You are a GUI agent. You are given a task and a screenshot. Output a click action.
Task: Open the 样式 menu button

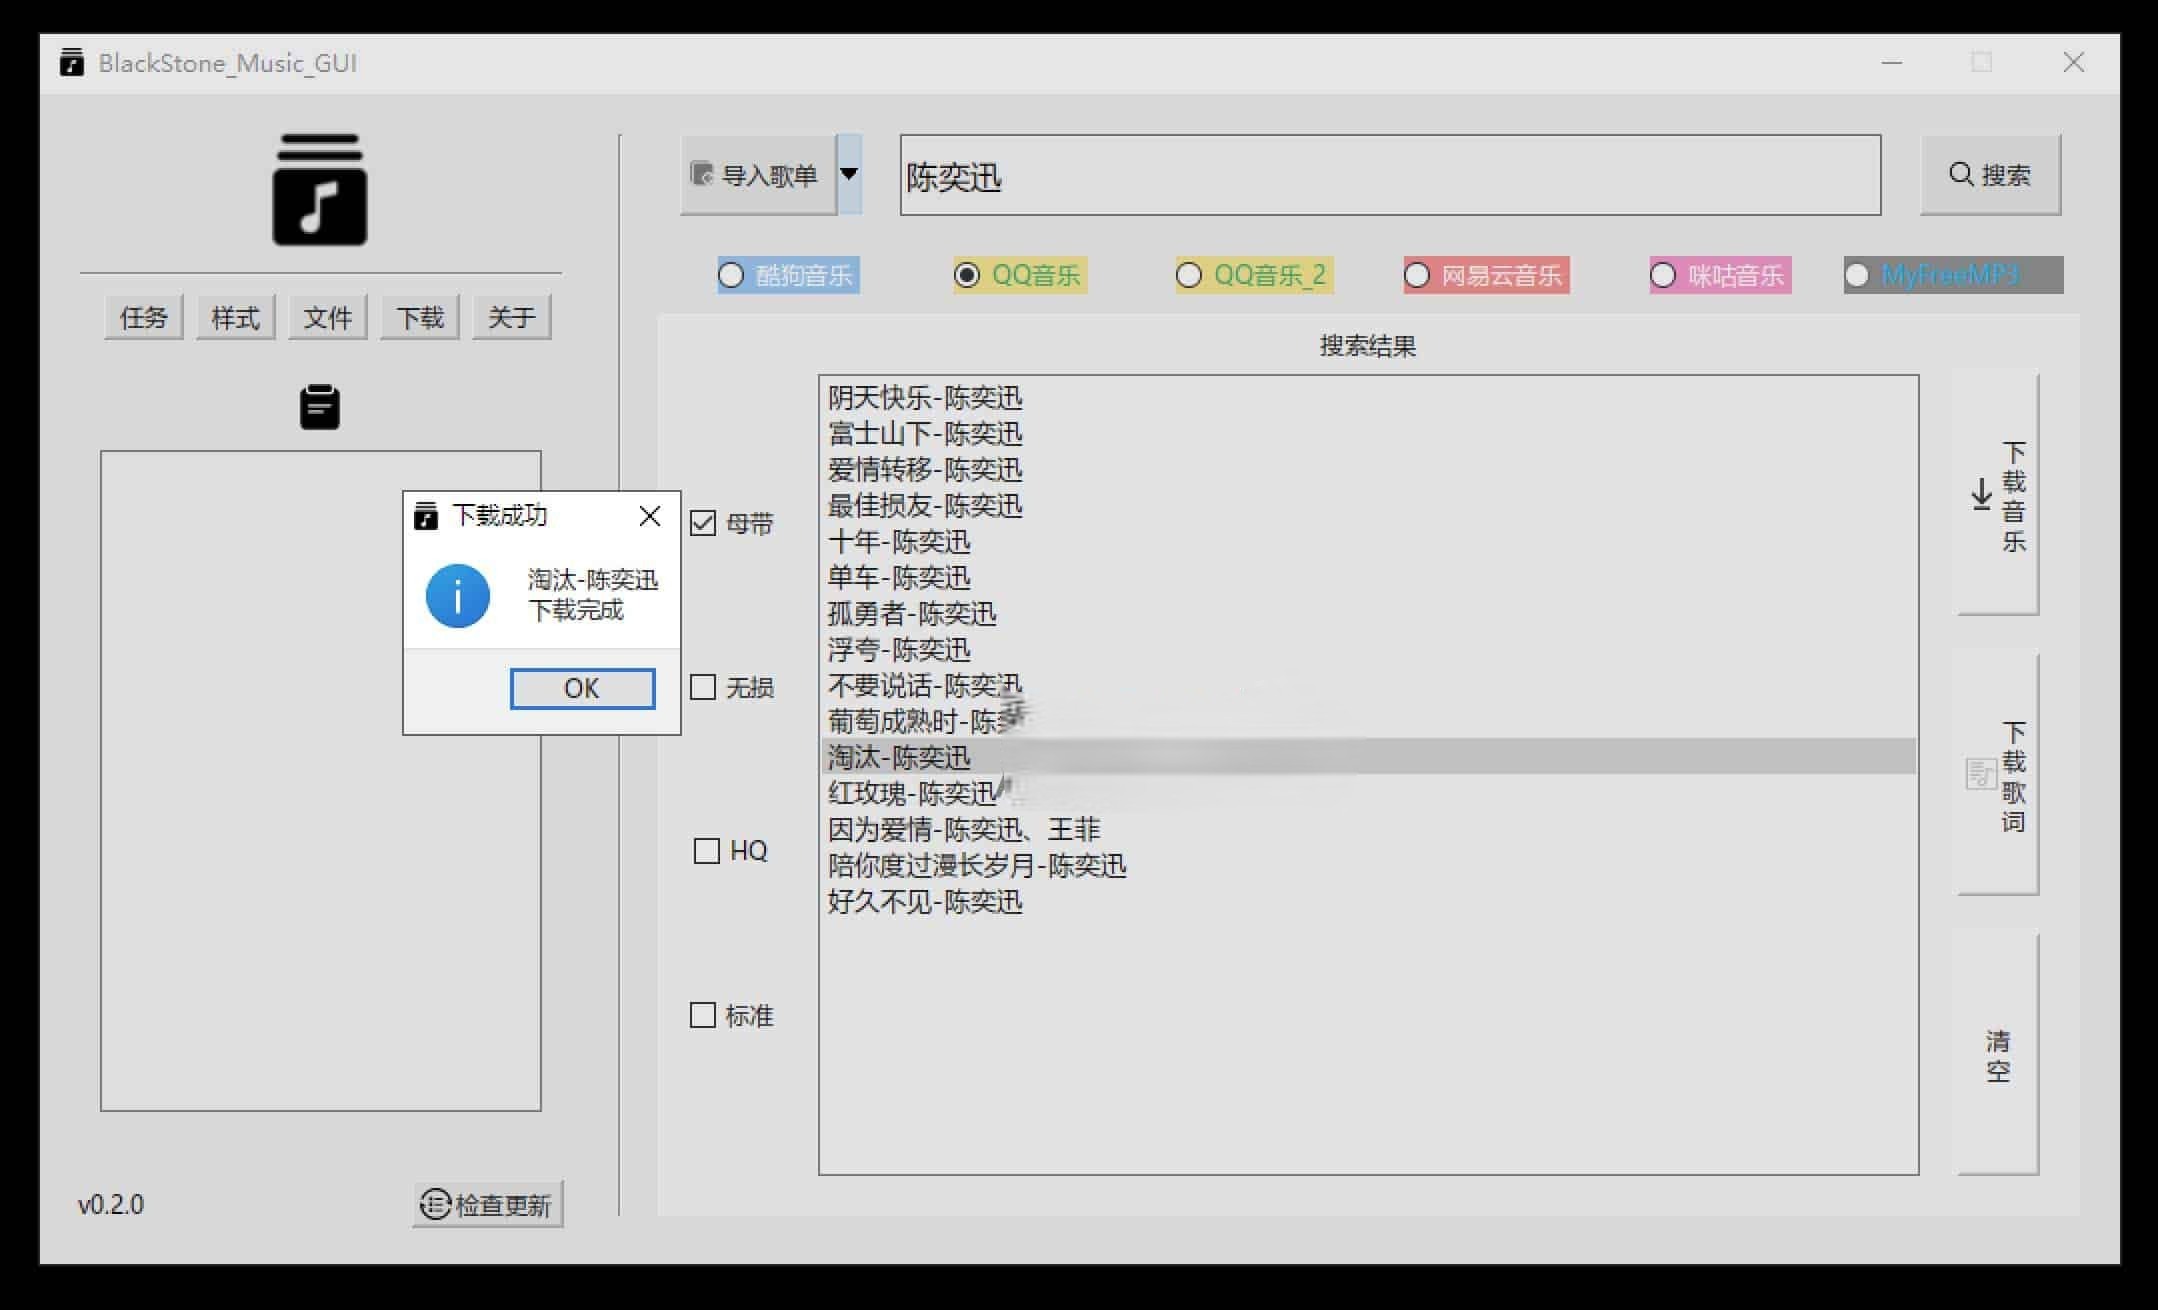coord(236,318)
